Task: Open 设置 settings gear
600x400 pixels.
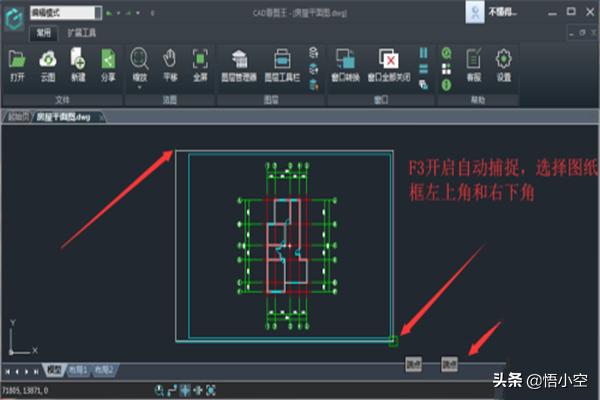Action: [504, 59]
